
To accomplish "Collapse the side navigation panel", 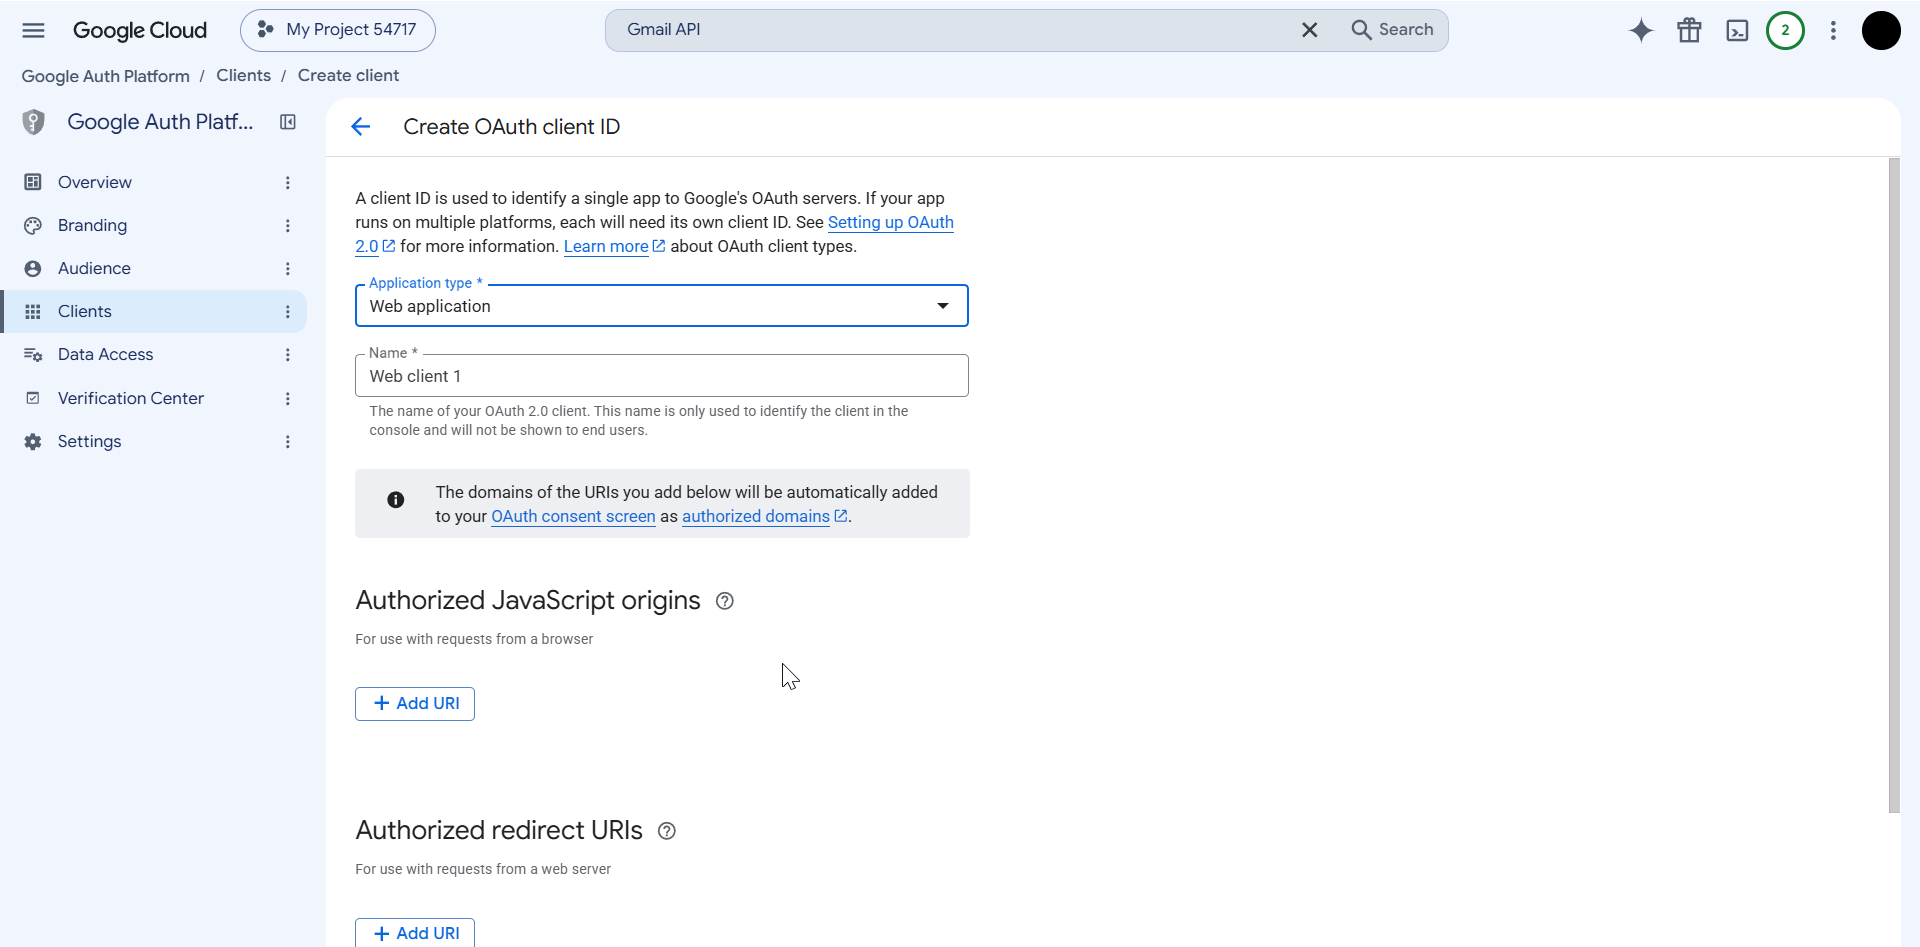I will pyautogui.click(x=288, y=122).
